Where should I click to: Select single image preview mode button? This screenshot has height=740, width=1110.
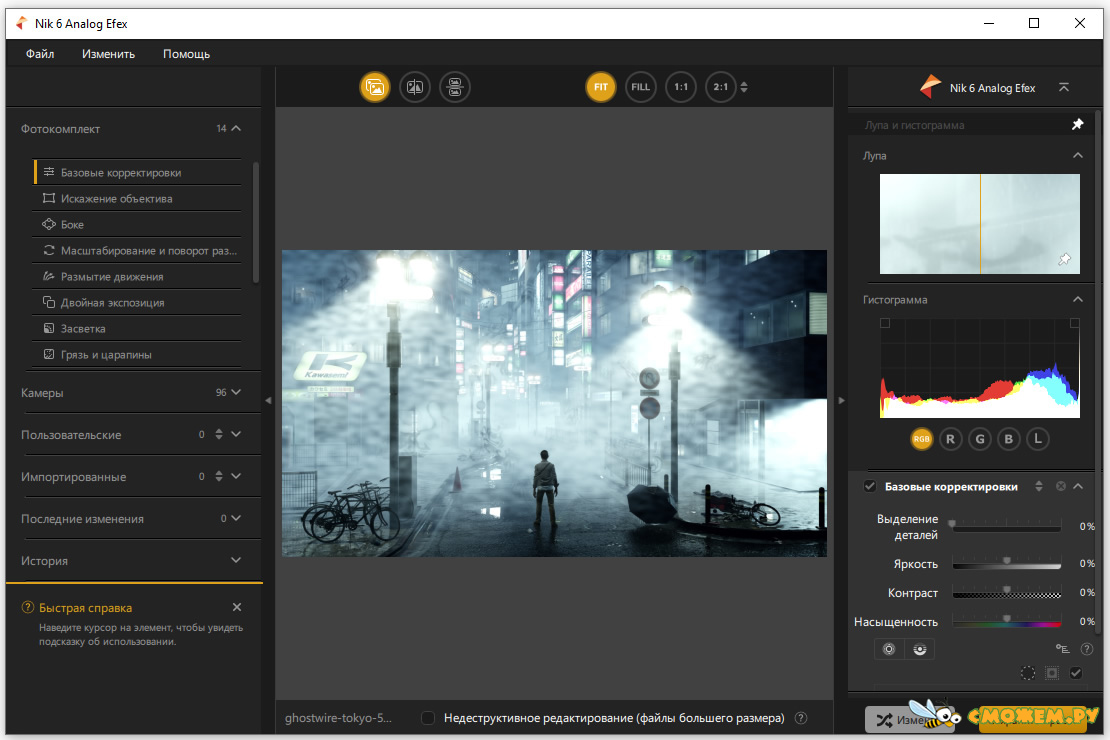(374, 87)
